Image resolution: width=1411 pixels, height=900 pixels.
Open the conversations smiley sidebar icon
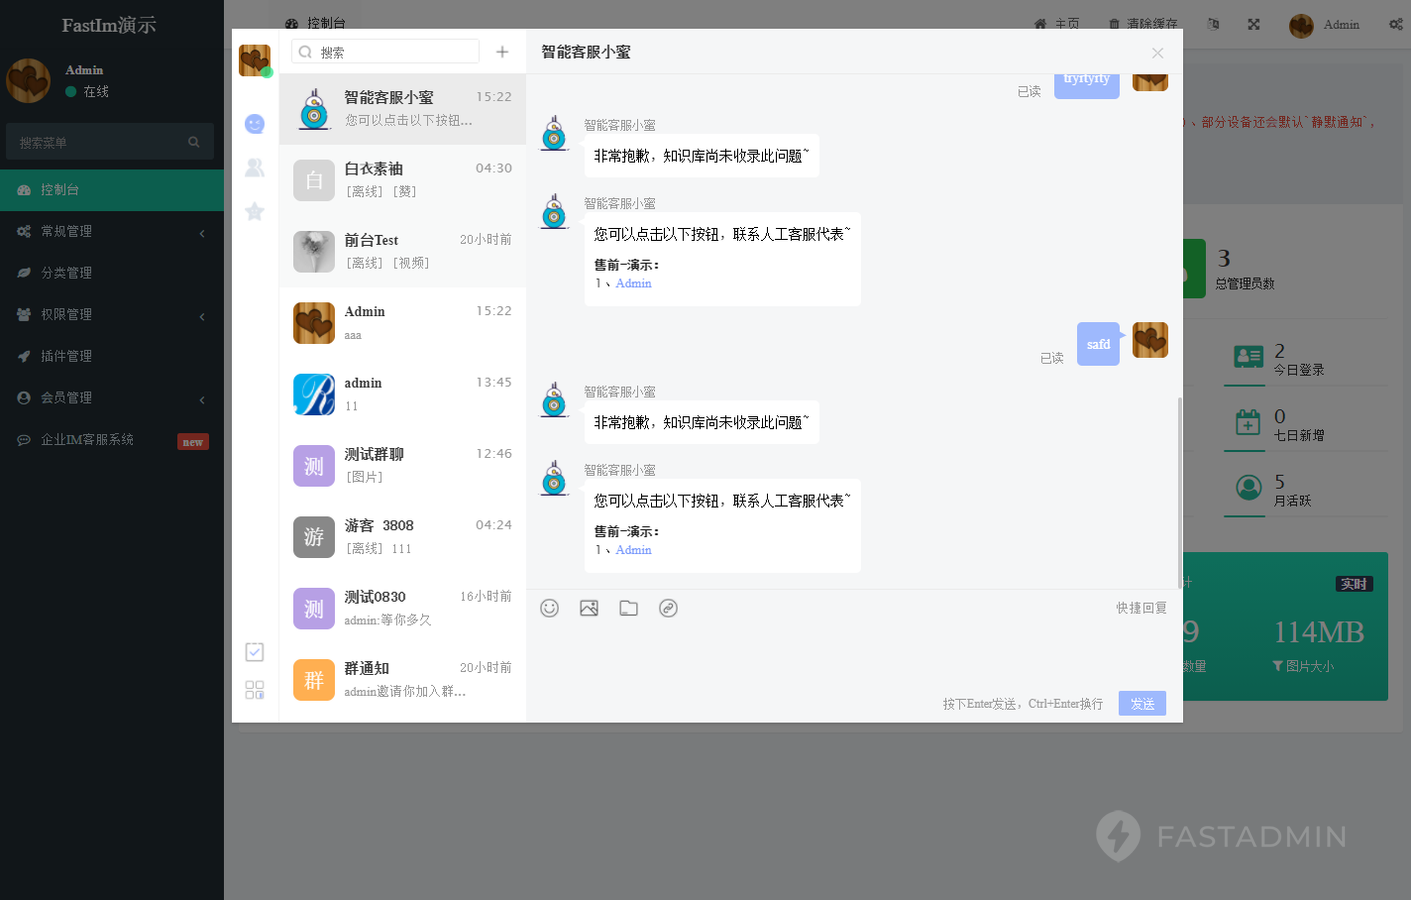point(255,124)
